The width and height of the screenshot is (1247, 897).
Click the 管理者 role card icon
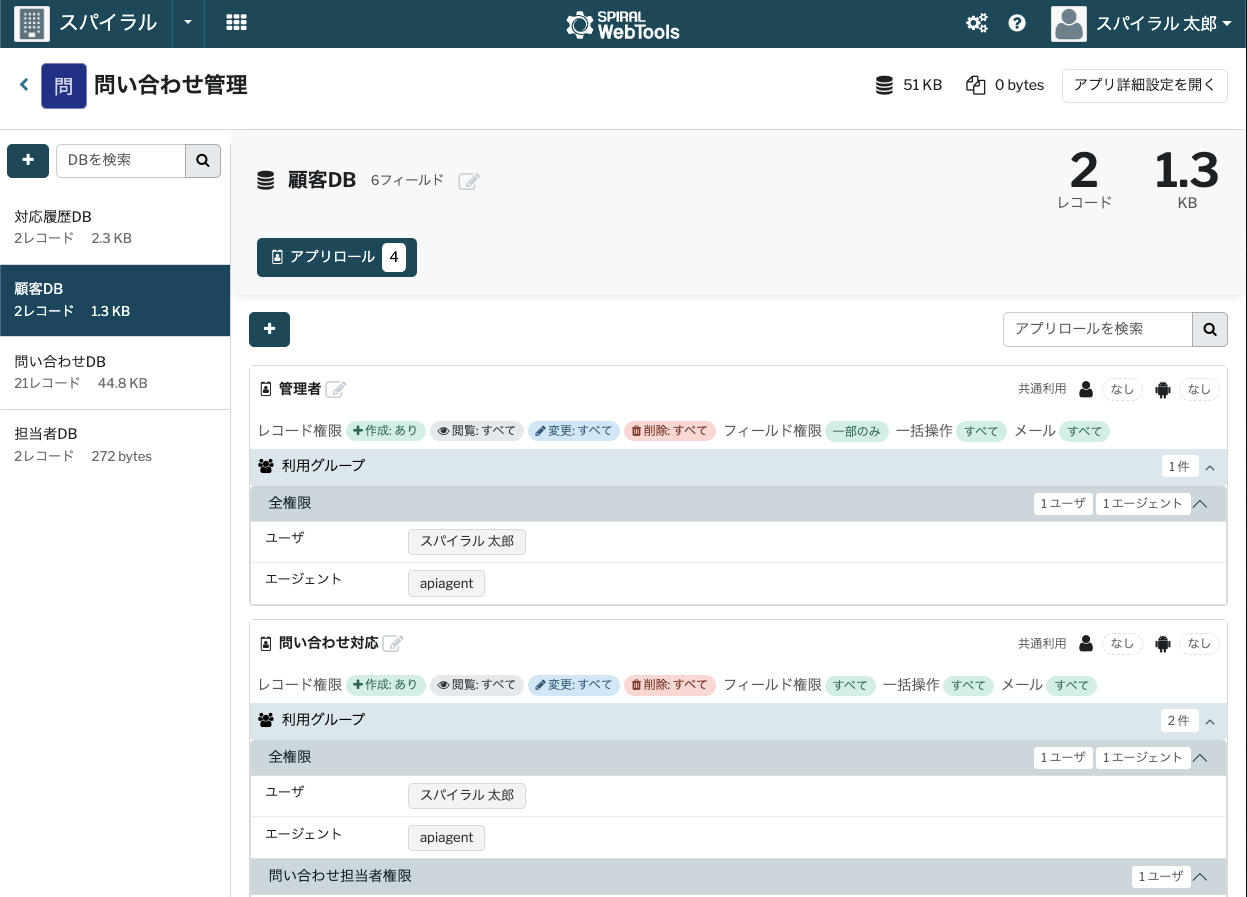pyautogui.click(x=266, y=390)
